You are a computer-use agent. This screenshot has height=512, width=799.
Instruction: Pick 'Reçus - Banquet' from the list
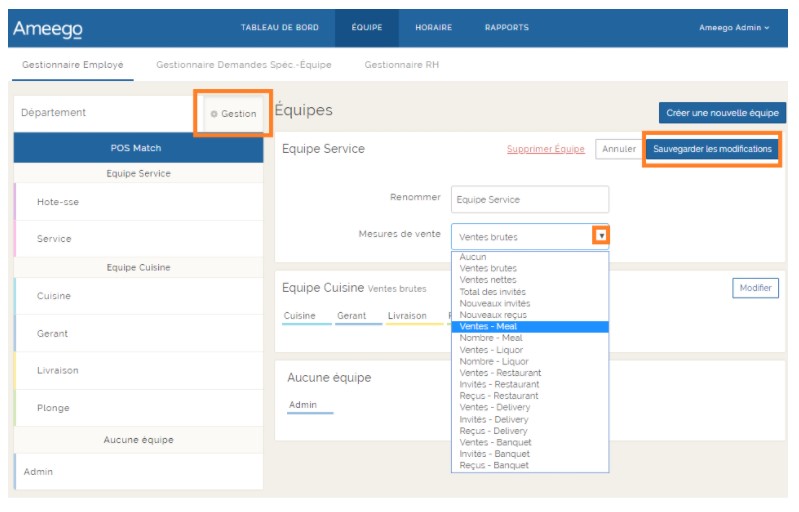pyautogui.click(x=494, y=465)
